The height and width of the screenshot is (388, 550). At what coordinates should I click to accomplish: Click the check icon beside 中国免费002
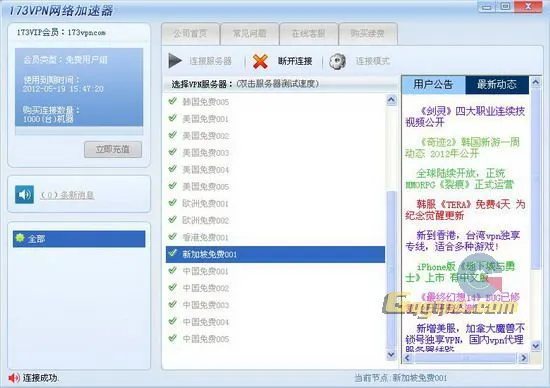pos(172,287)
